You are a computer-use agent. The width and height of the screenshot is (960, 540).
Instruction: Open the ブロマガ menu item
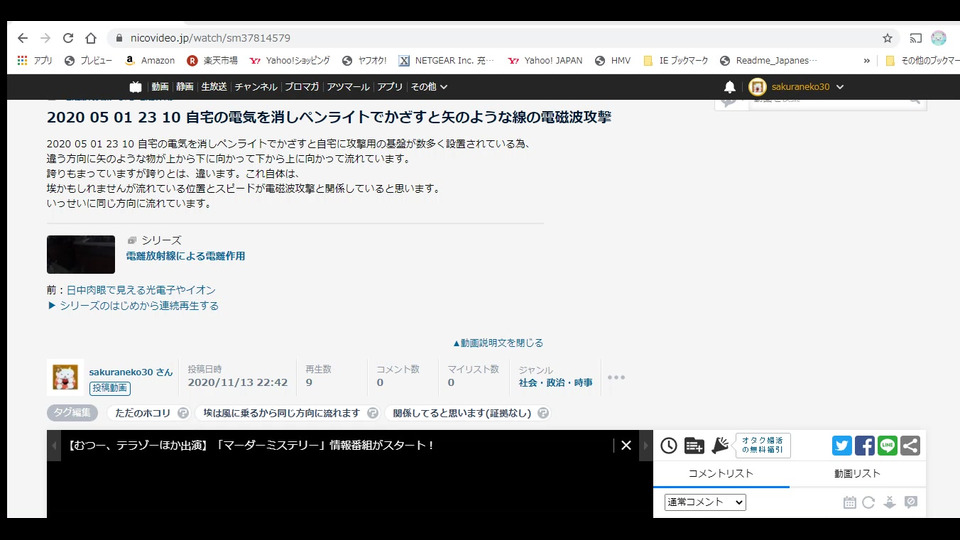coord(302,87)
